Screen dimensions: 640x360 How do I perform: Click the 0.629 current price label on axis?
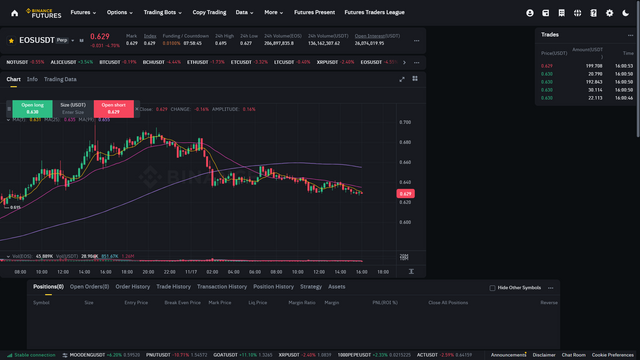[405, 194]
